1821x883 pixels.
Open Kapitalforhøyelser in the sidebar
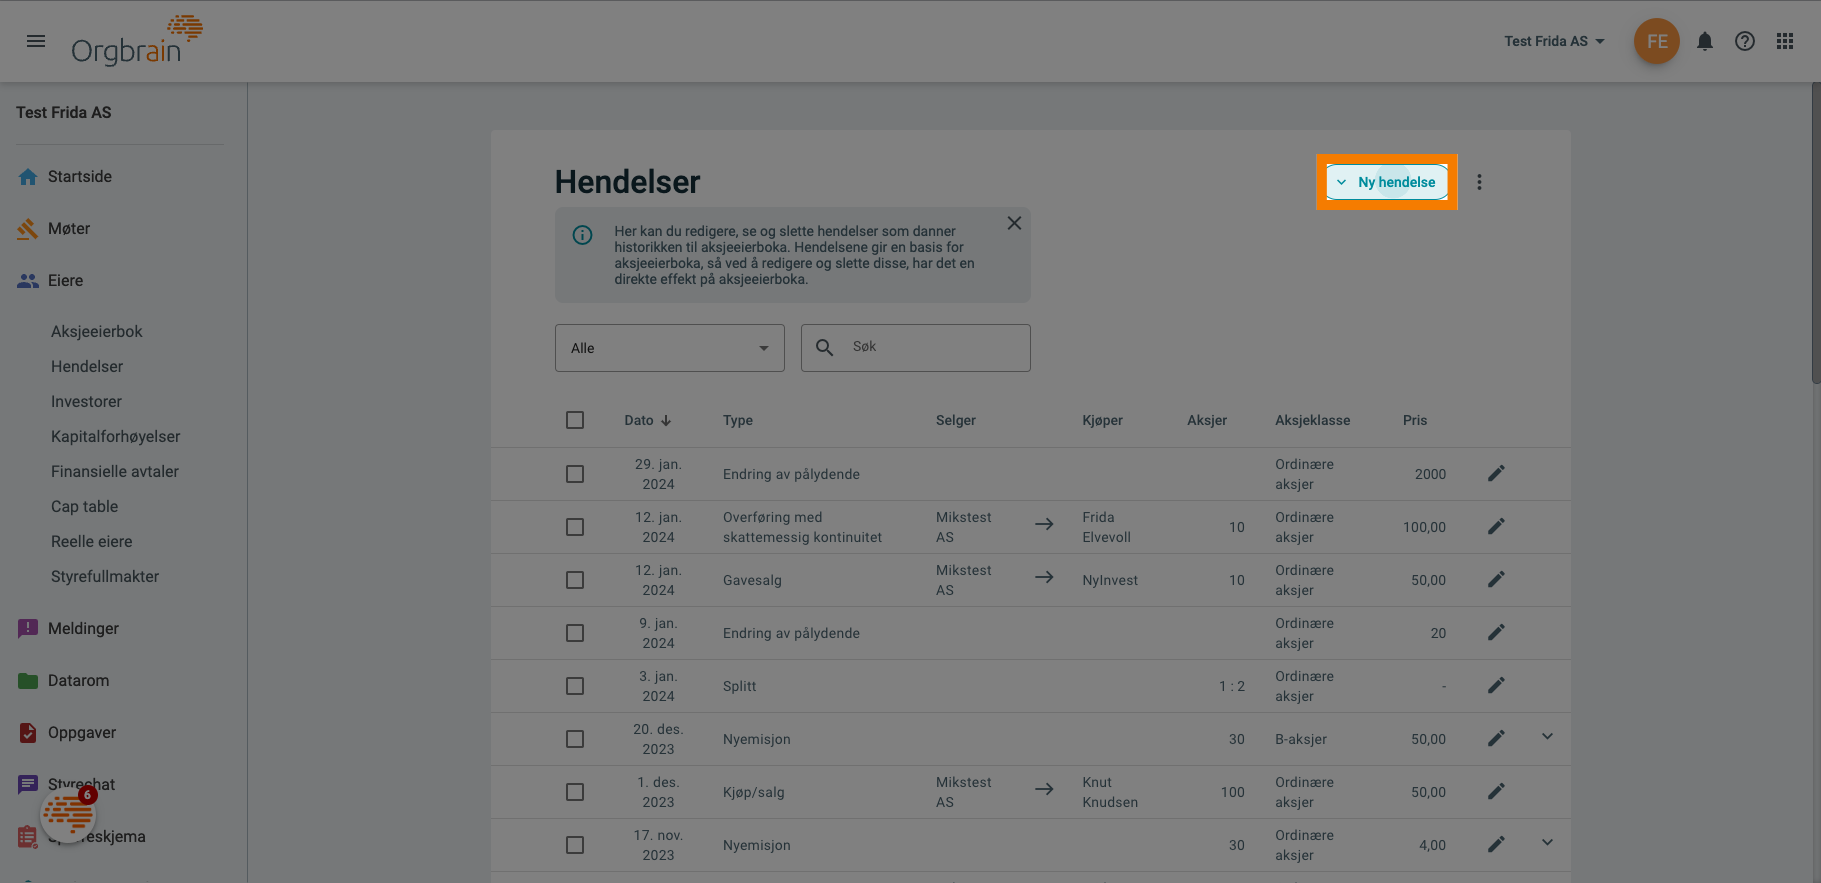point(116,437)
